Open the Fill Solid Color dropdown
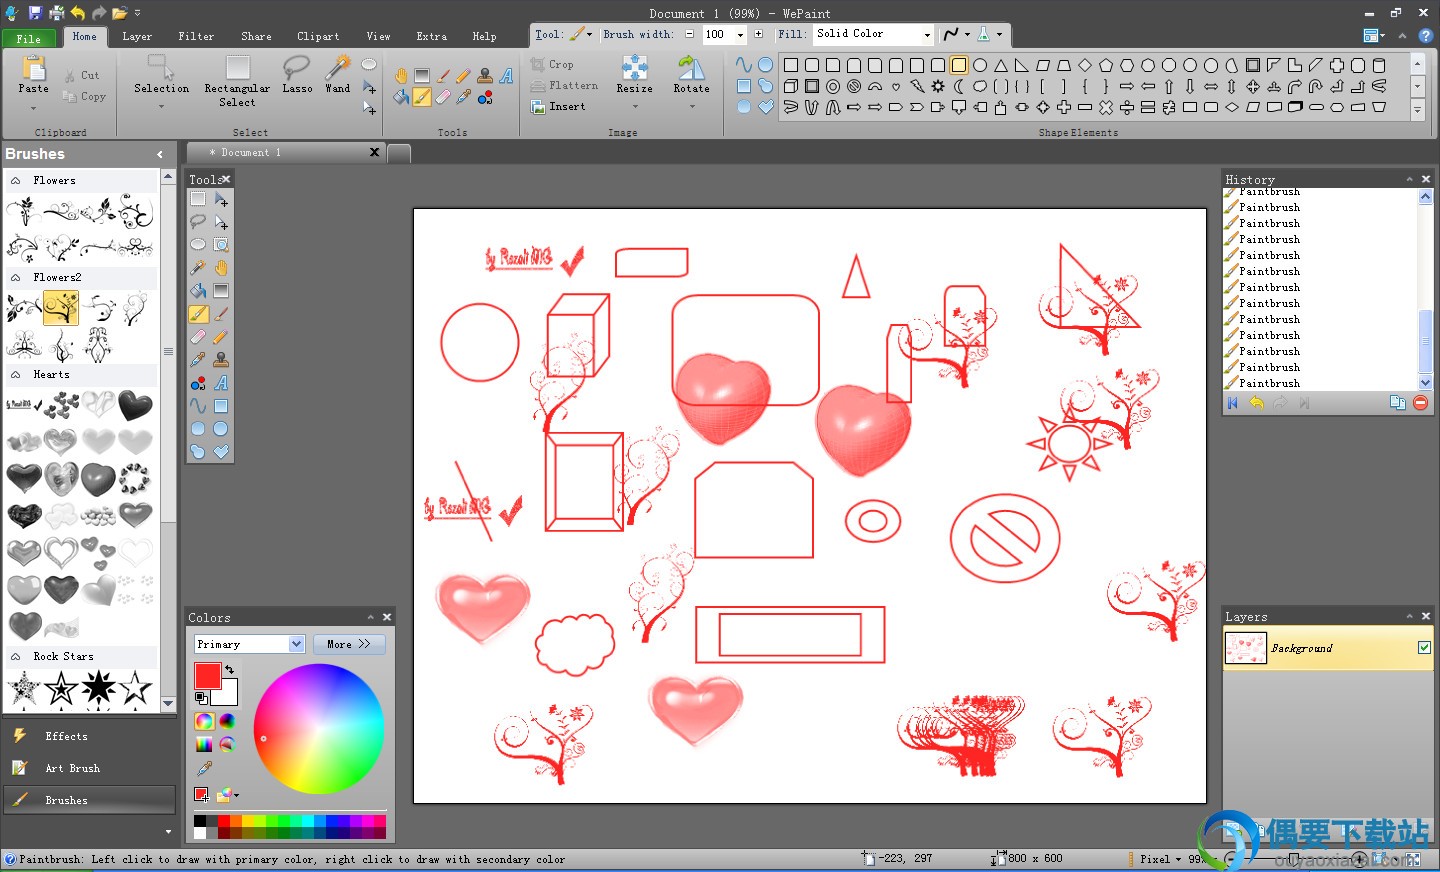The height and width of the screenshot is (872, 1440). 927,35
